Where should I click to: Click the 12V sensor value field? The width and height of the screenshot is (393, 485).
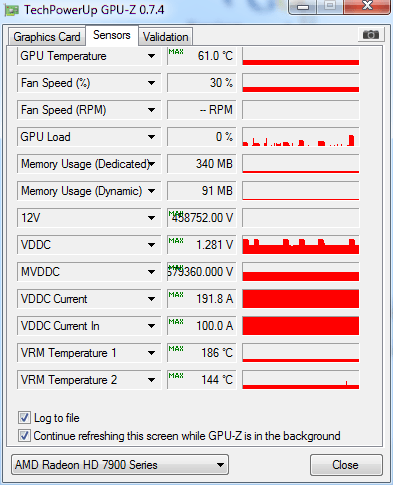click(202, 218)
